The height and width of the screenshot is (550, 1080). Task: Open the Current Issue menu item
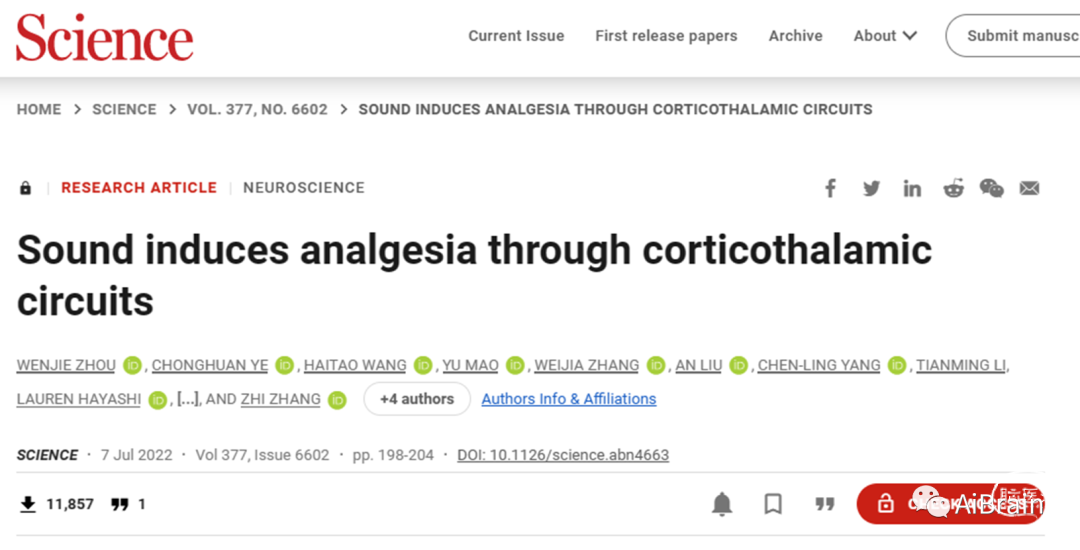pyautogui.click(x=516, y=36)
